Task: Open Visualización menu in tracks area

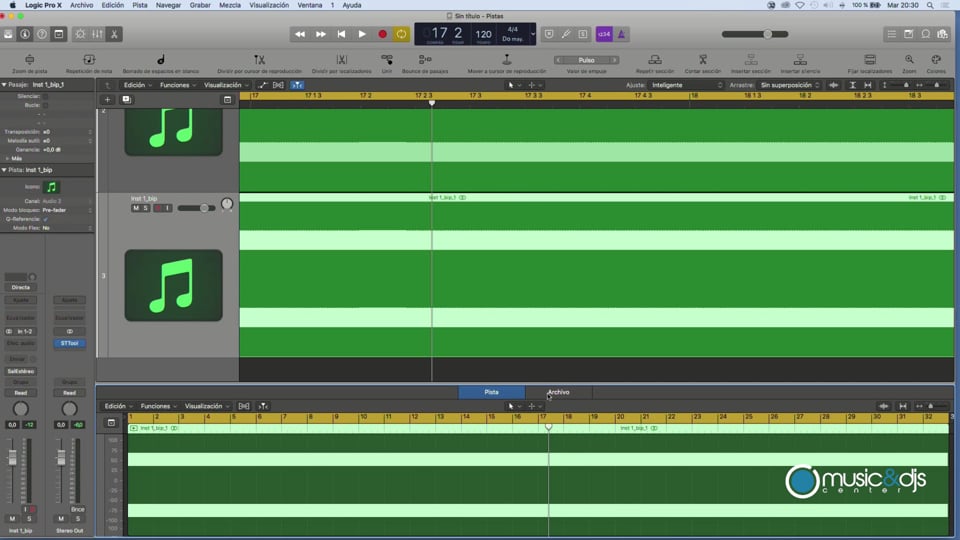Action: coord(225,85)
